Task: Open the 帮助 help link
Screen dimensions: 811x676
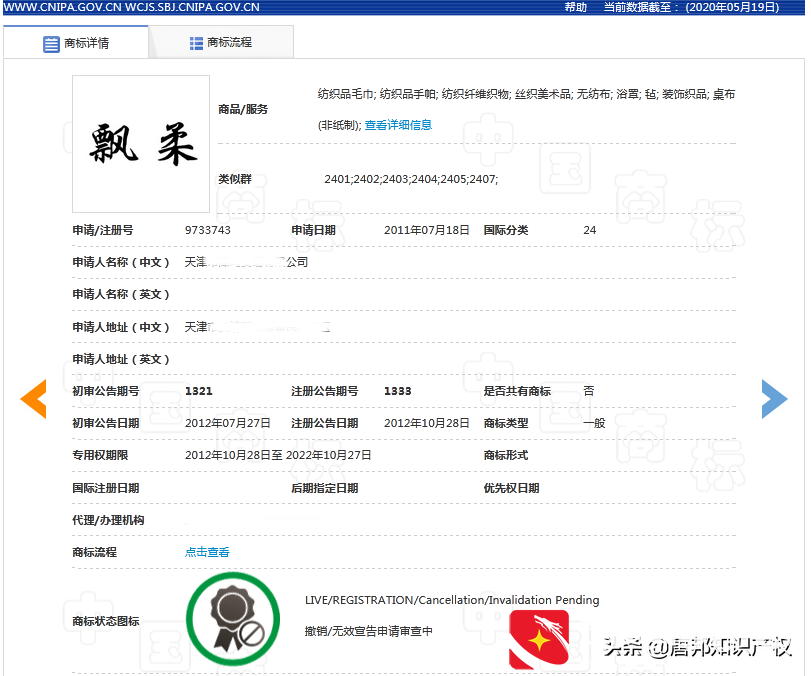Action: [x=576, y=7]
